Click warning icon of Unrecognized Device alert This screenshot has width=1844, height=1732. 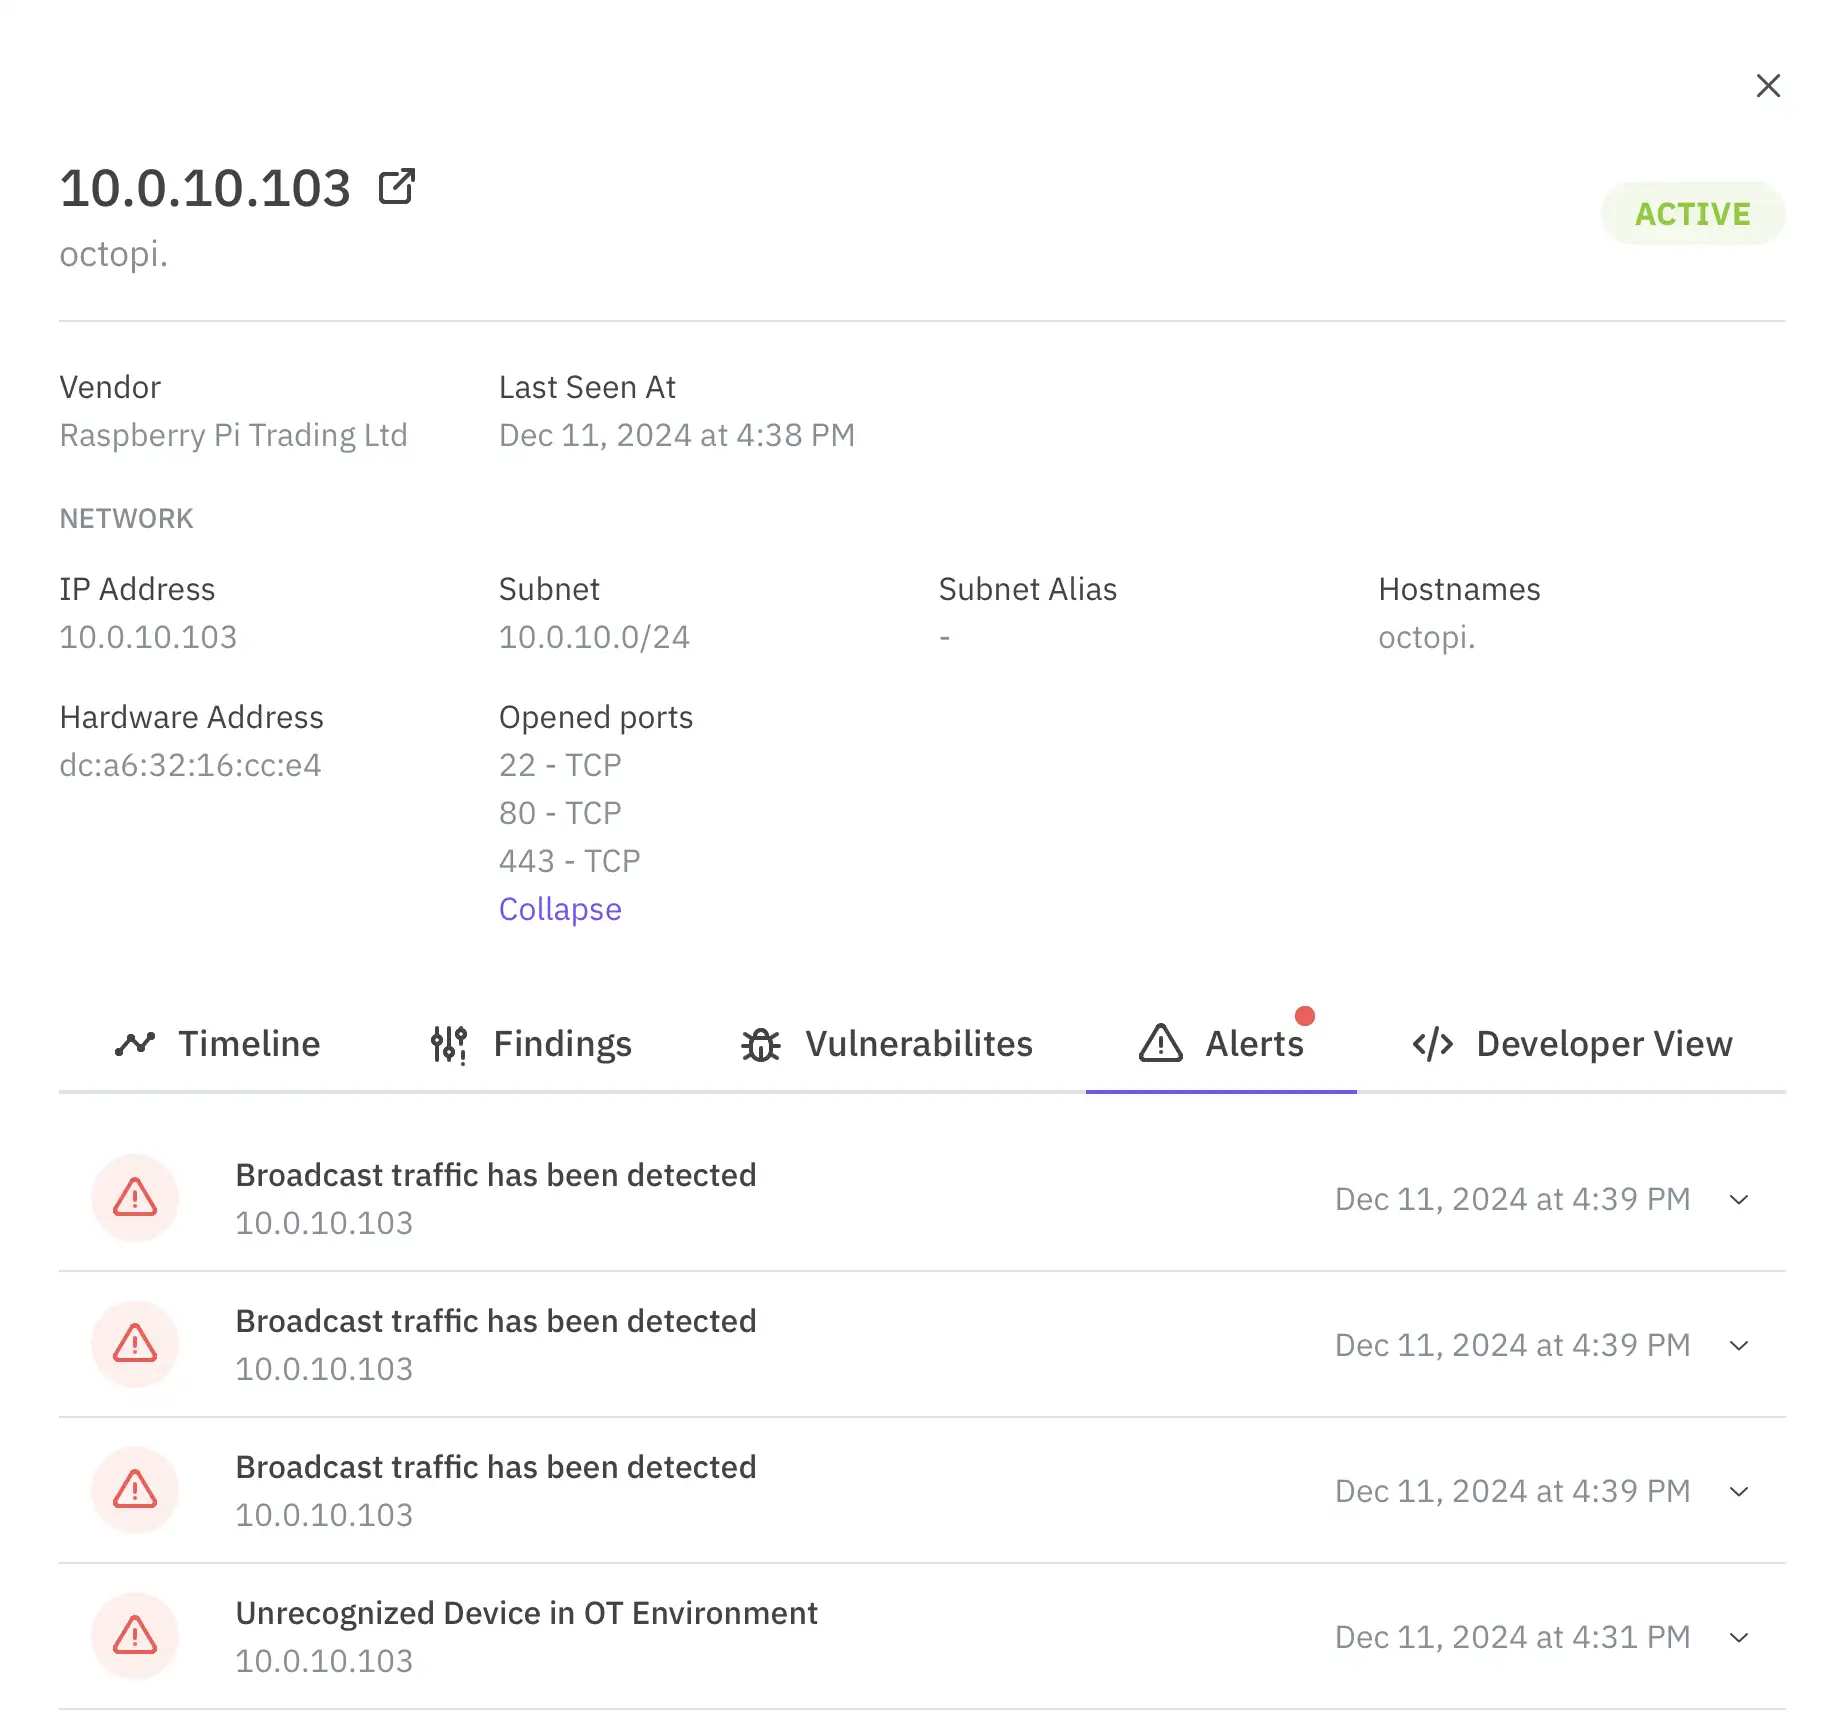(135, 1636)
